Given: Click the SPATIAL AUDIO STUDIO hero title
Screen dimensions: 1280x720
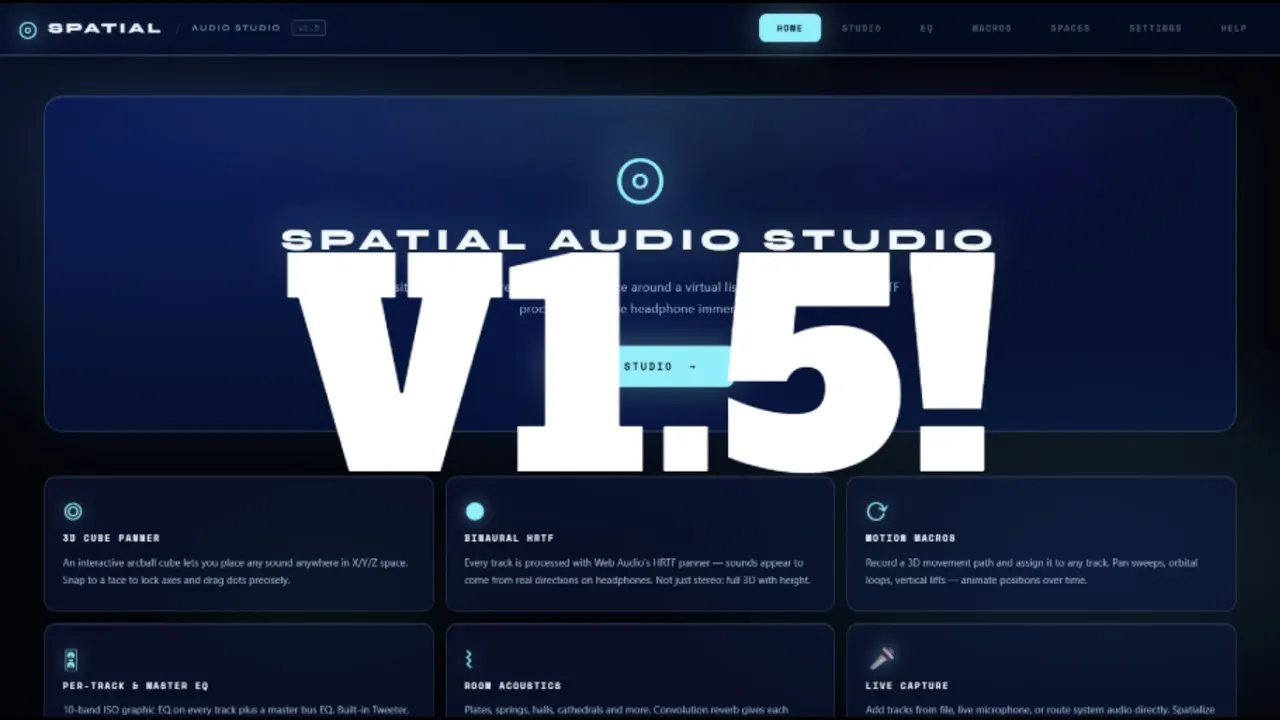Looking at the screenshot, I should [x=638, y=240].
